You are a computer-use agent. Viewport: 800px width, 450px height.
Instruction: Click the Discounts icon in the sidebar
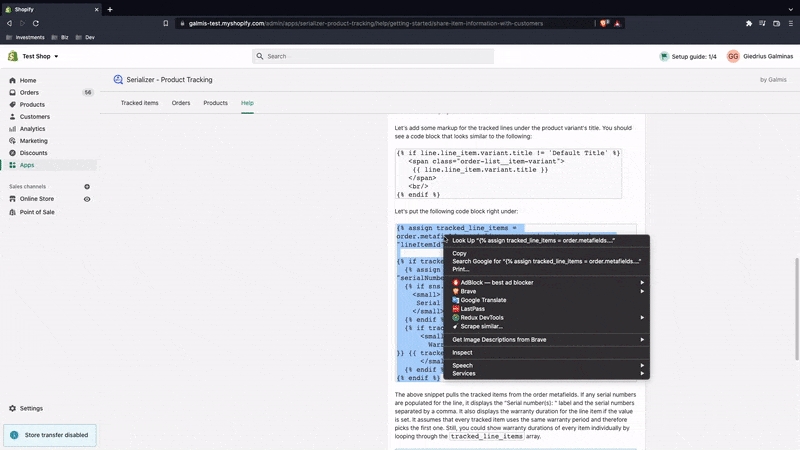pos(13,153)
